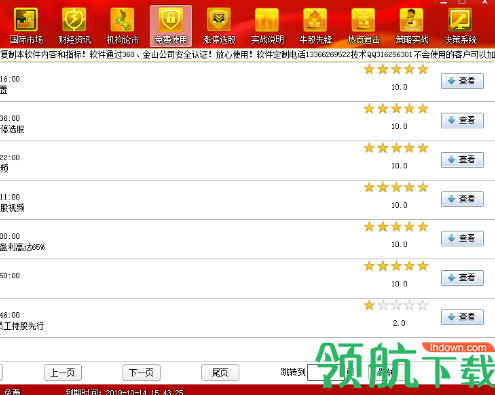Image resolution: width=495 pixels, height=395 pixels.
Task: Open the 牛股先锋 flame icon
Action: (315, 26)
